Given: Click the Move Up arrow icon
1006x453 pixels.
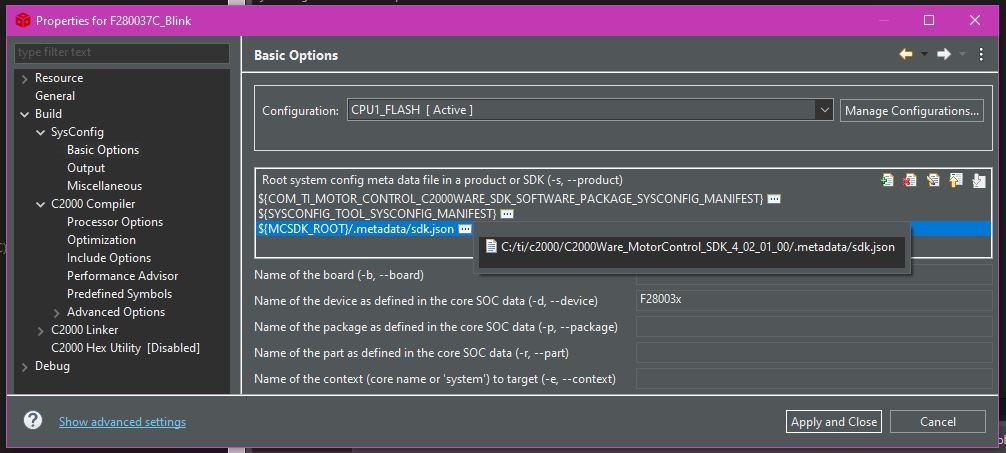Looking at the screenshot, I should tap(956, 180).
